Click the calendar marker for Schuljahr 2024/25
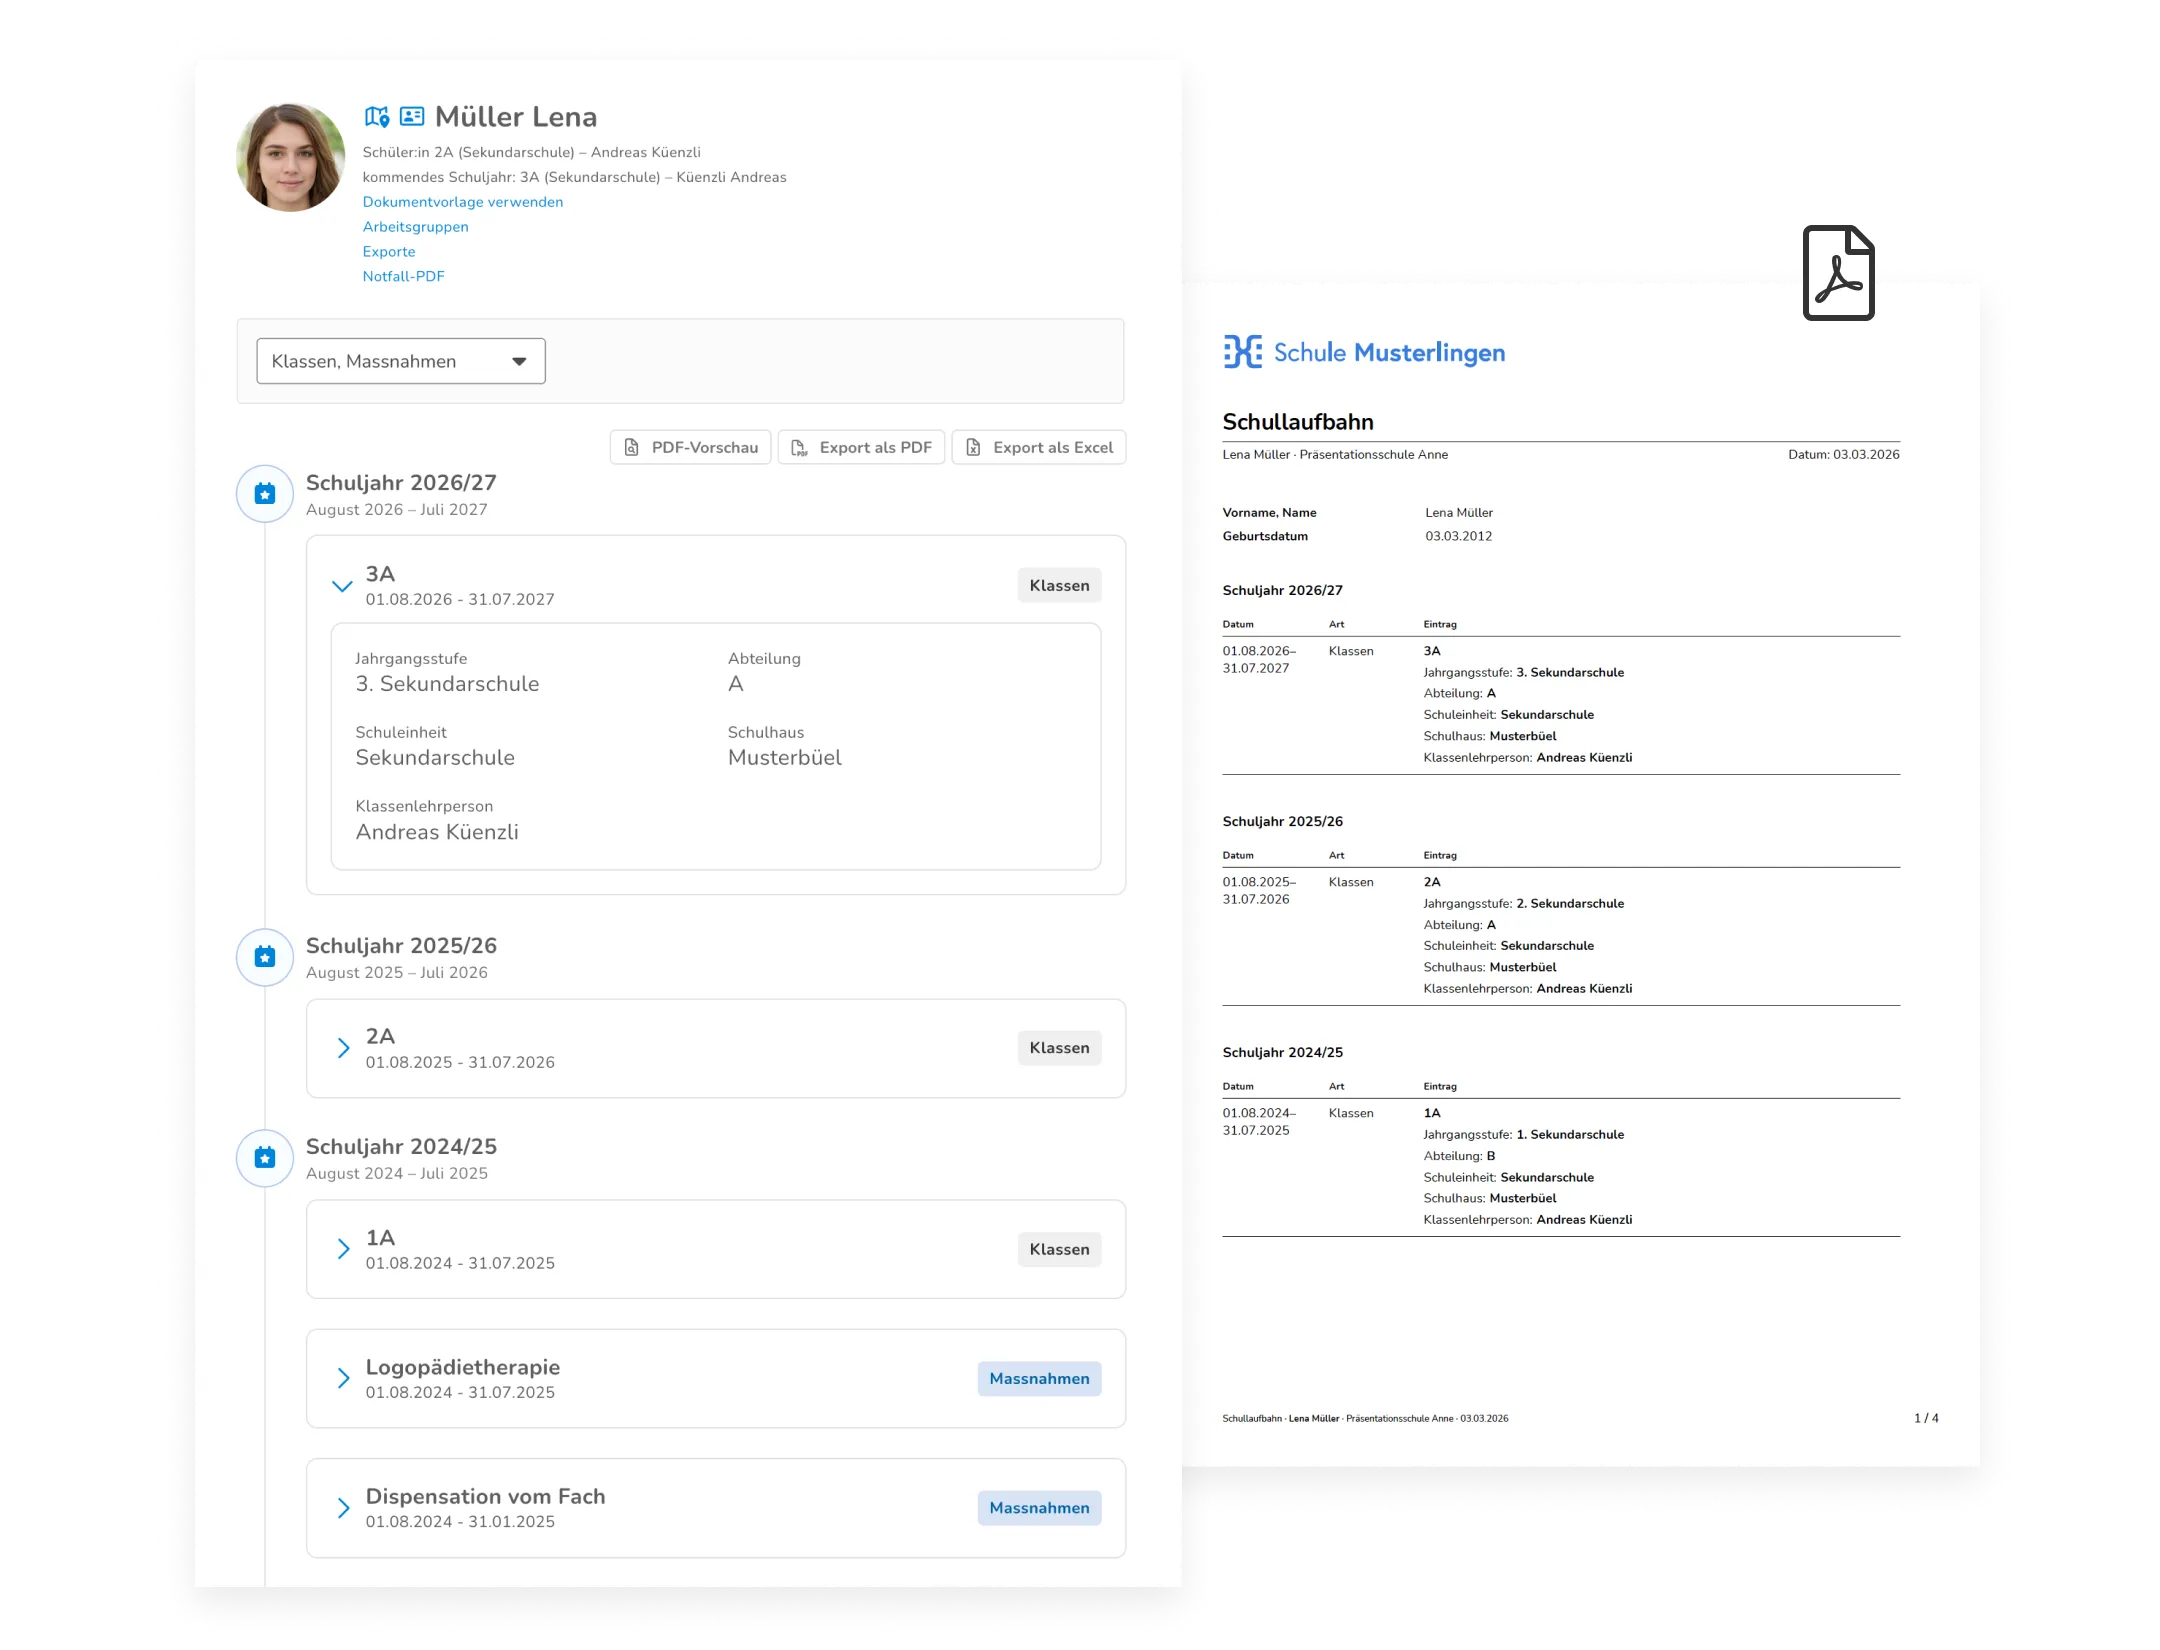 point(265,1158)
